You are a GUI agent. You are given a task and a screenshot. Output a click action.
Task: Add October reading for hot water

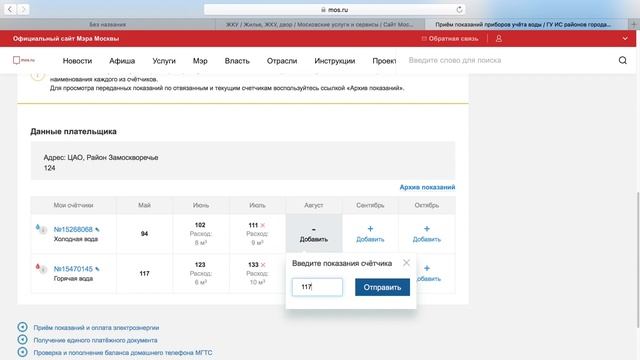(x=427, y=273)
